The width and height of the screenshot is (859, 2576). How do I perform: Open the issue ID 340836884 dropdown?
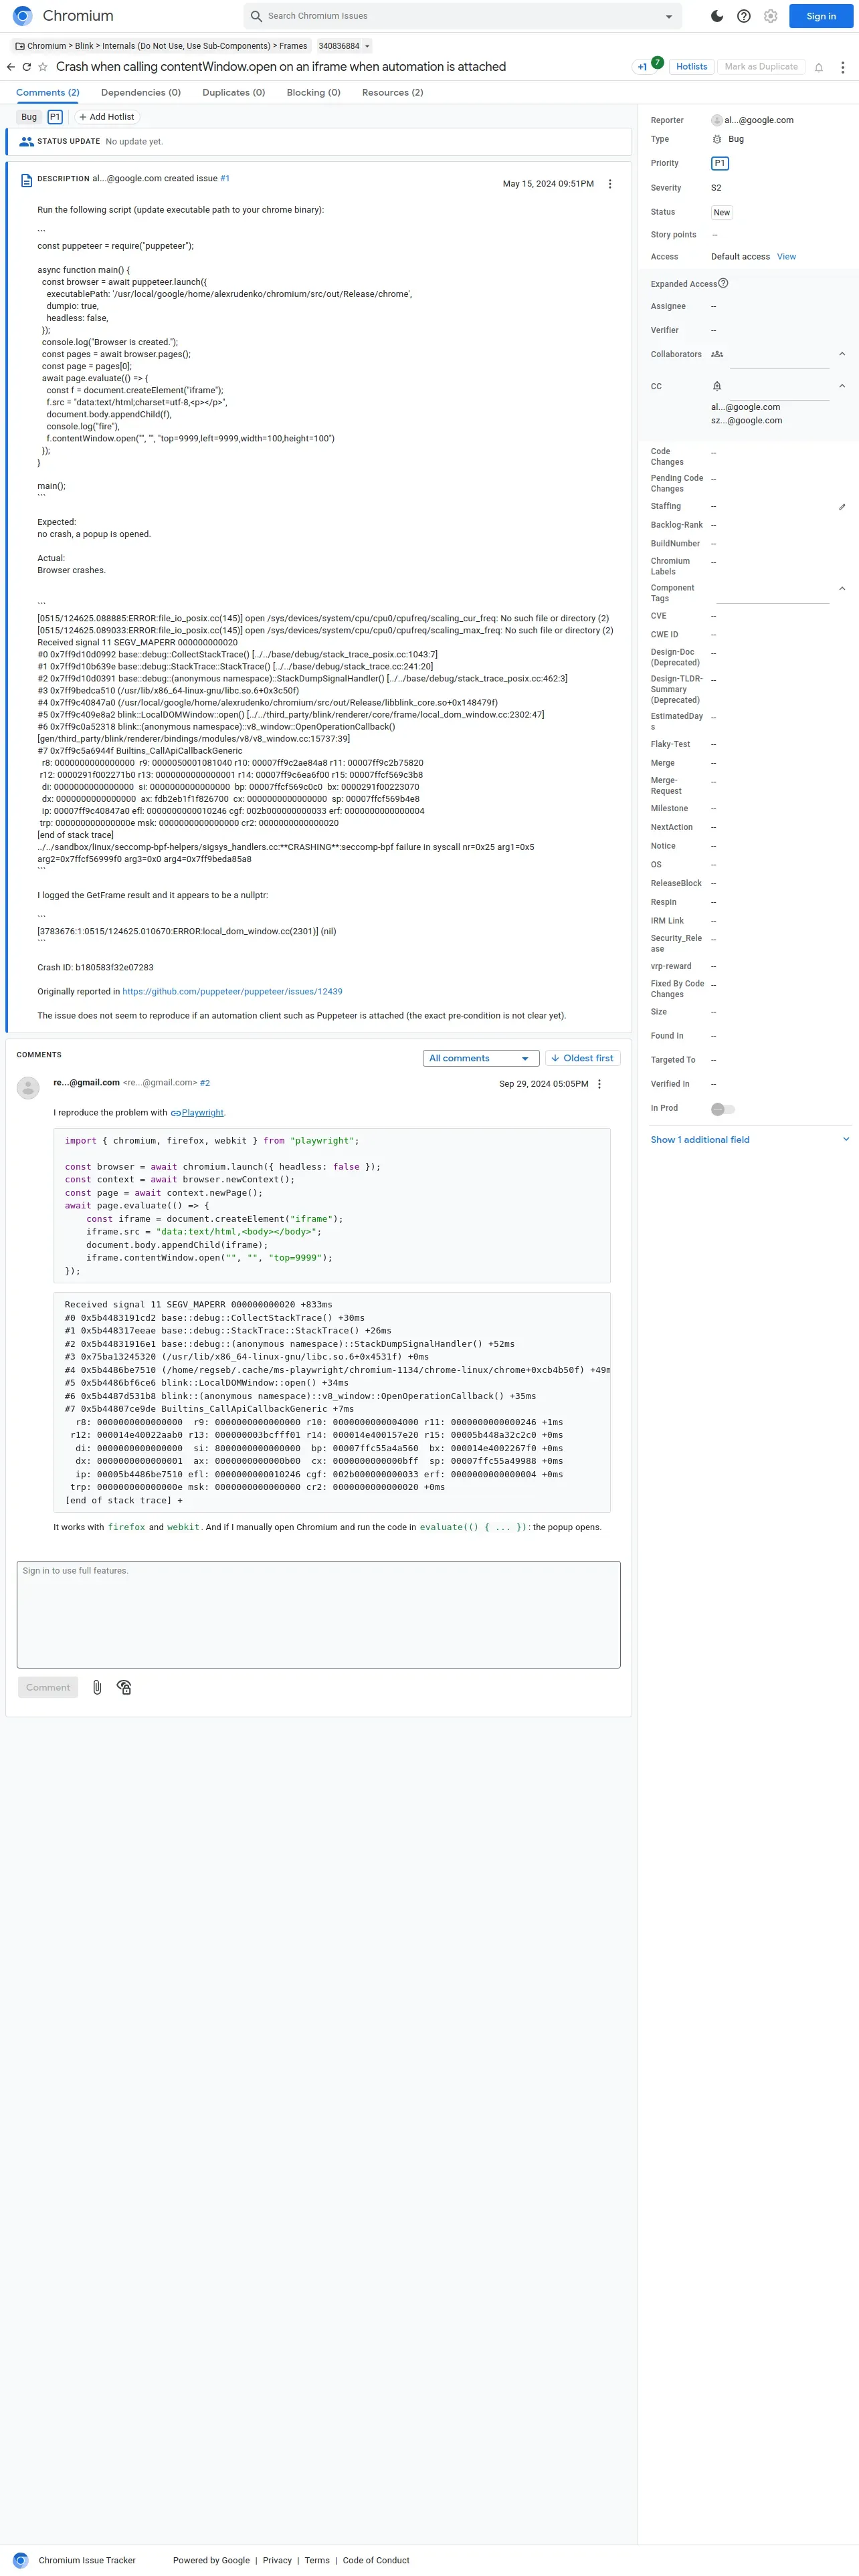coord(345,46)
